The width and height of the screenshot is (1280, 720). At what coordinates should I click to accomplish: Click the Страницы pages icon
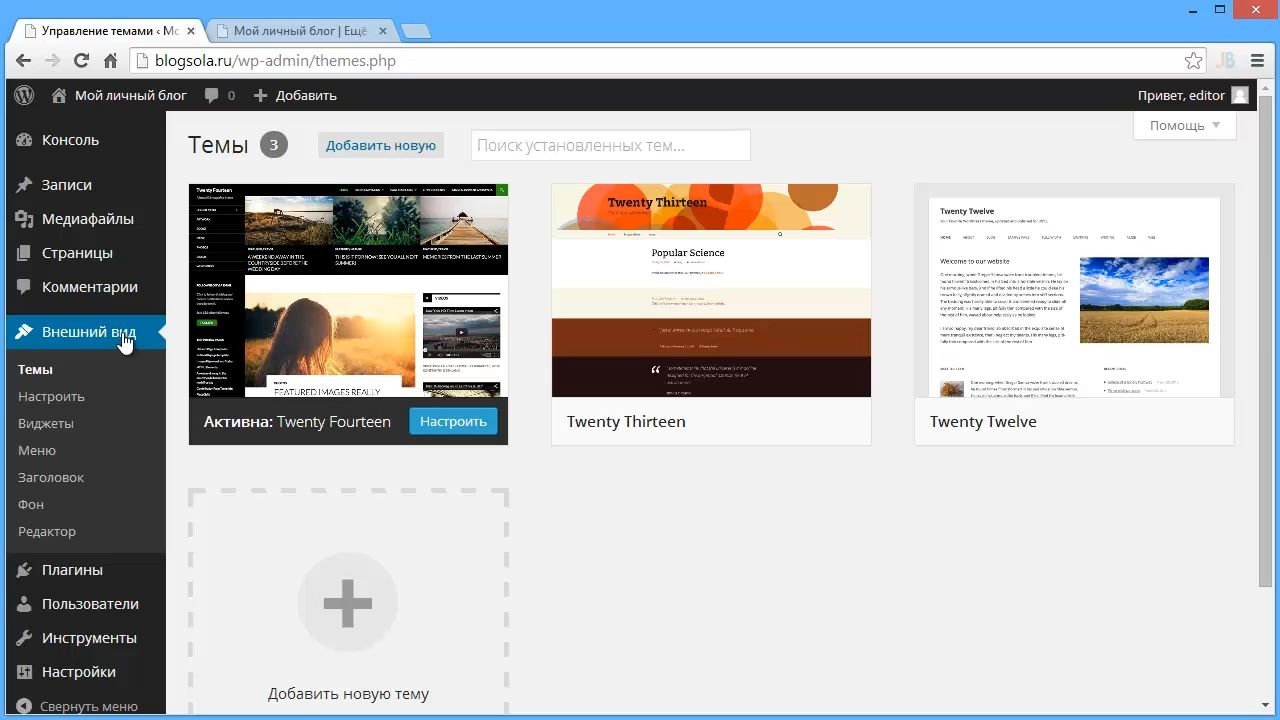click(24, 253)
